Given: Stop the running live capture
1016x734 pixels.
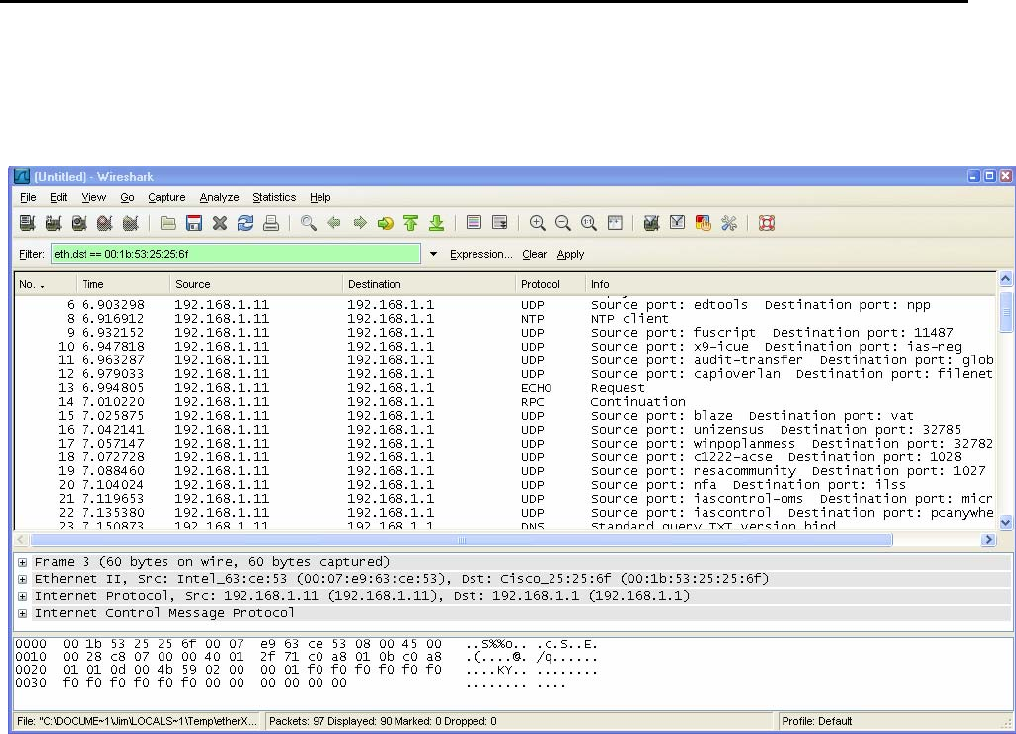Looking at the screenshot, I should point(104,224).
